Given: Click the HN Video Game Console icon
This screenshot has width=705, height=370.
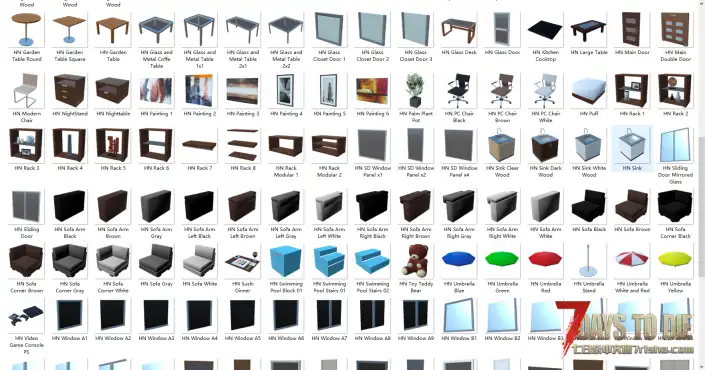Looking at the screenshot, I should tap(27, 315).
